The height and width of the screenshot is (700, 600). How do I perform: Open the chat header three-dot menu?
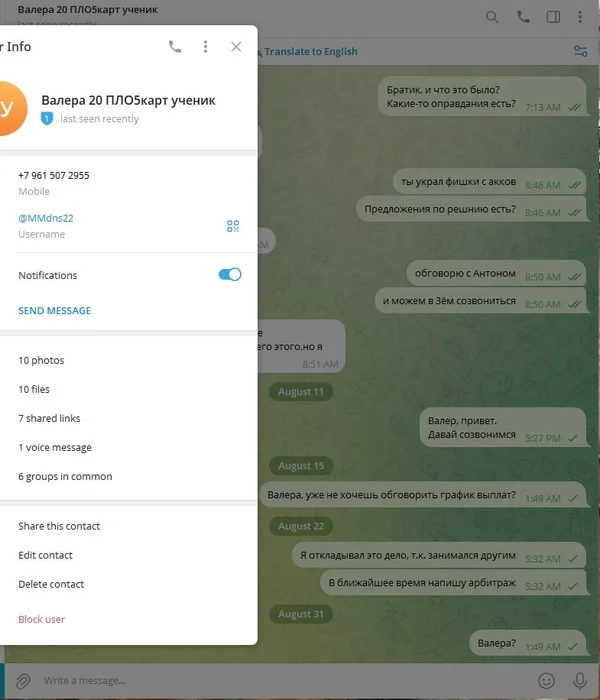(580, 17)
